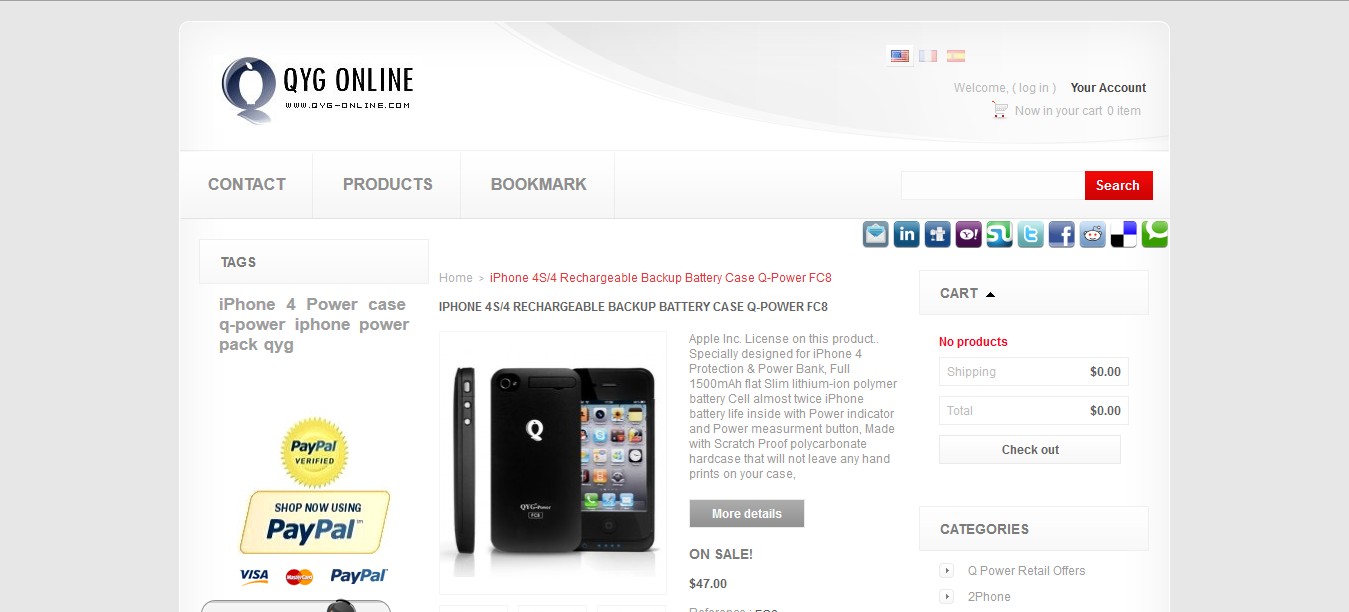Share on StumbleUpon icon
This screenshot has width=1349, height=612.
(x=1000, y=234)
